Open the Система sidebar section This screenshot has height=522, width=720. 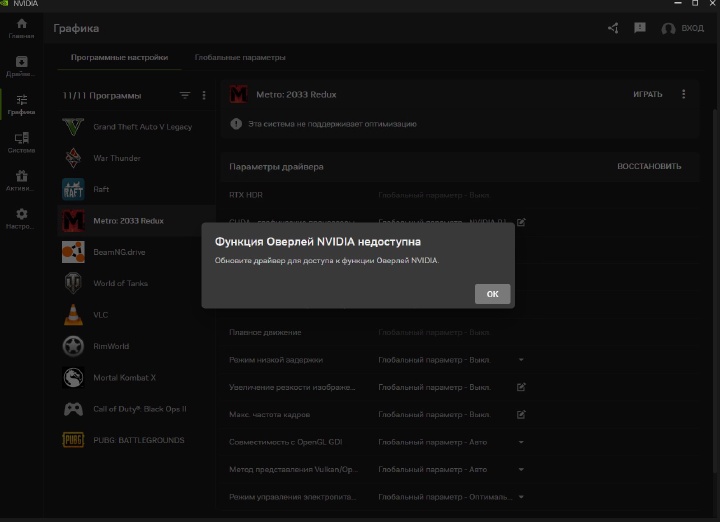pos(22,143)
